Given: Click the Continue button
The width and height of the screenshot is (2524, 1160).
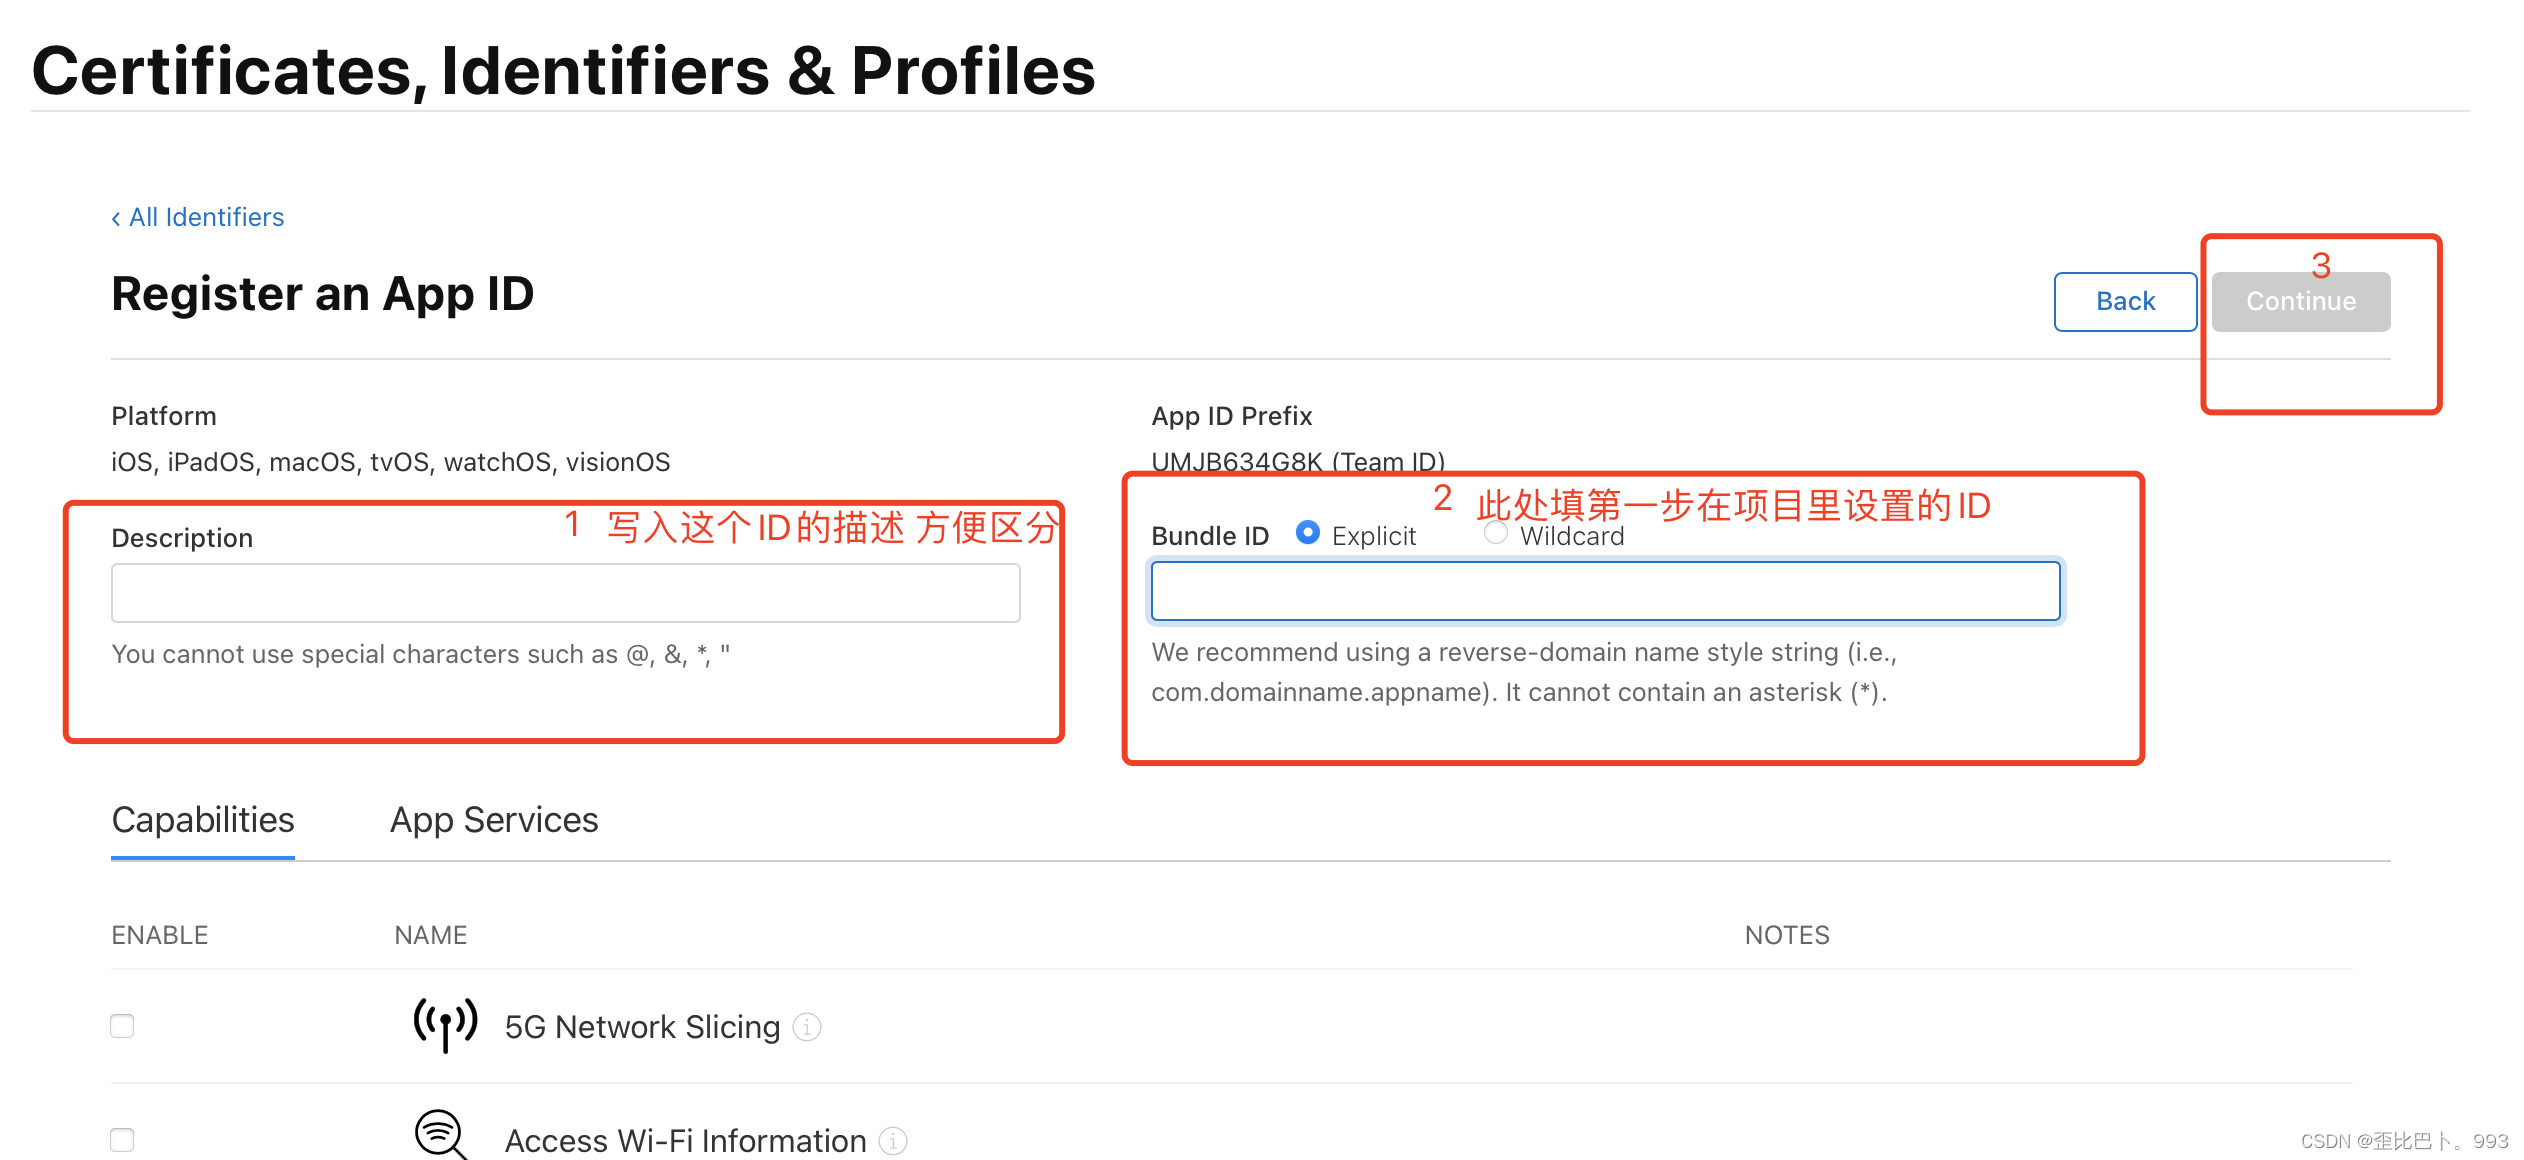Looking at the screenshot, I should (x=2300, y=301).
